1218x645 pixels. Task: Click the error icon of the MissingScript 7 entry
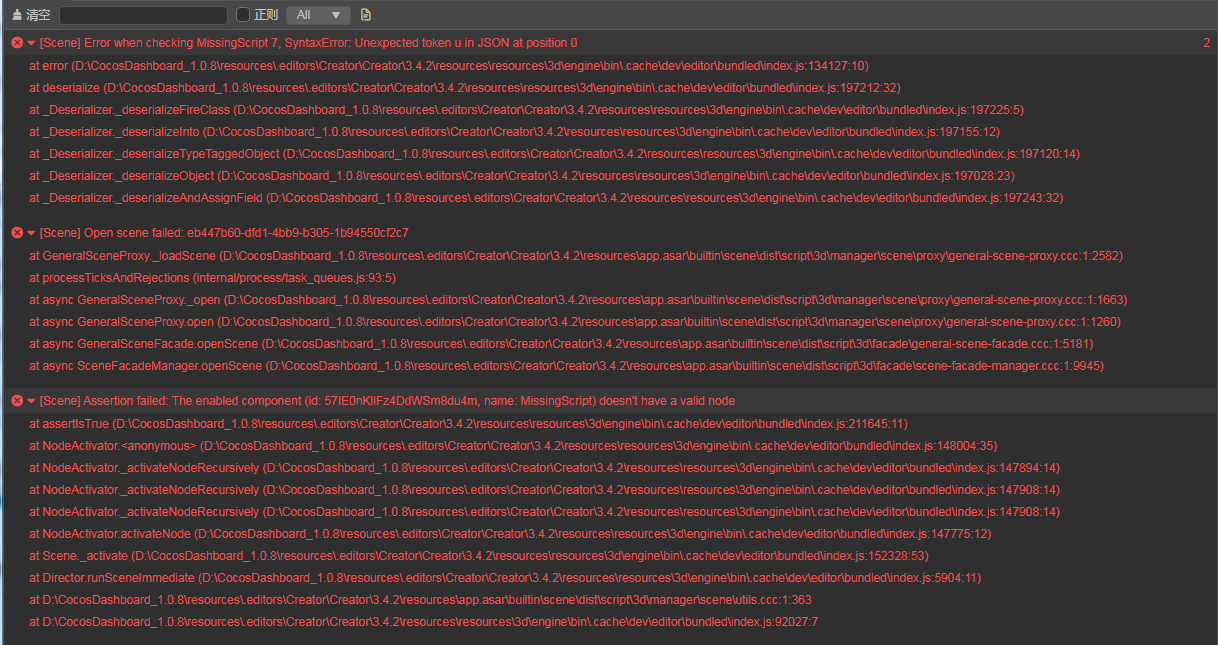point(17,43)
